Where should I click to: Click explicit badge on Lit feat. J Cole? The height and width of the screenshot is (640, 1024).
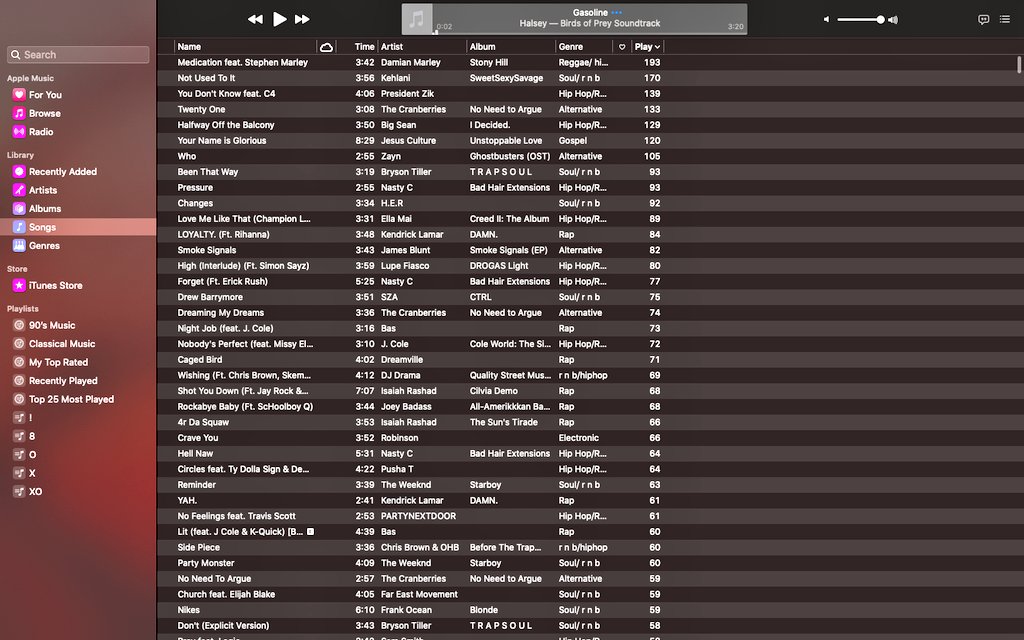pyautogui.click(x=311, y=532)
